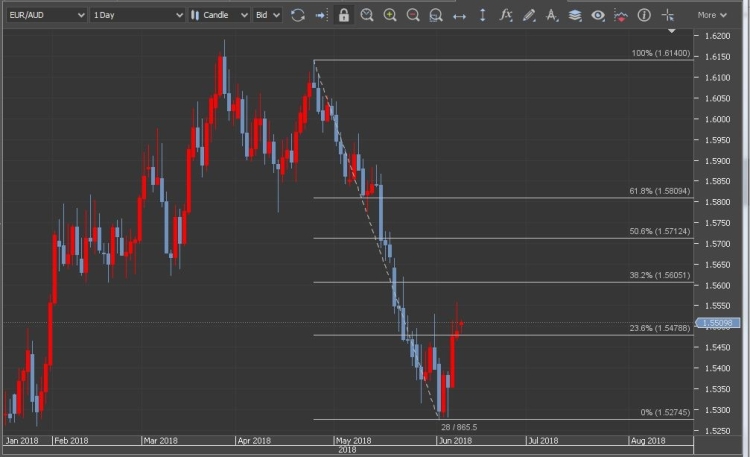
Task: Toggle the chart lock icon
Action: [x=343, y=15]
